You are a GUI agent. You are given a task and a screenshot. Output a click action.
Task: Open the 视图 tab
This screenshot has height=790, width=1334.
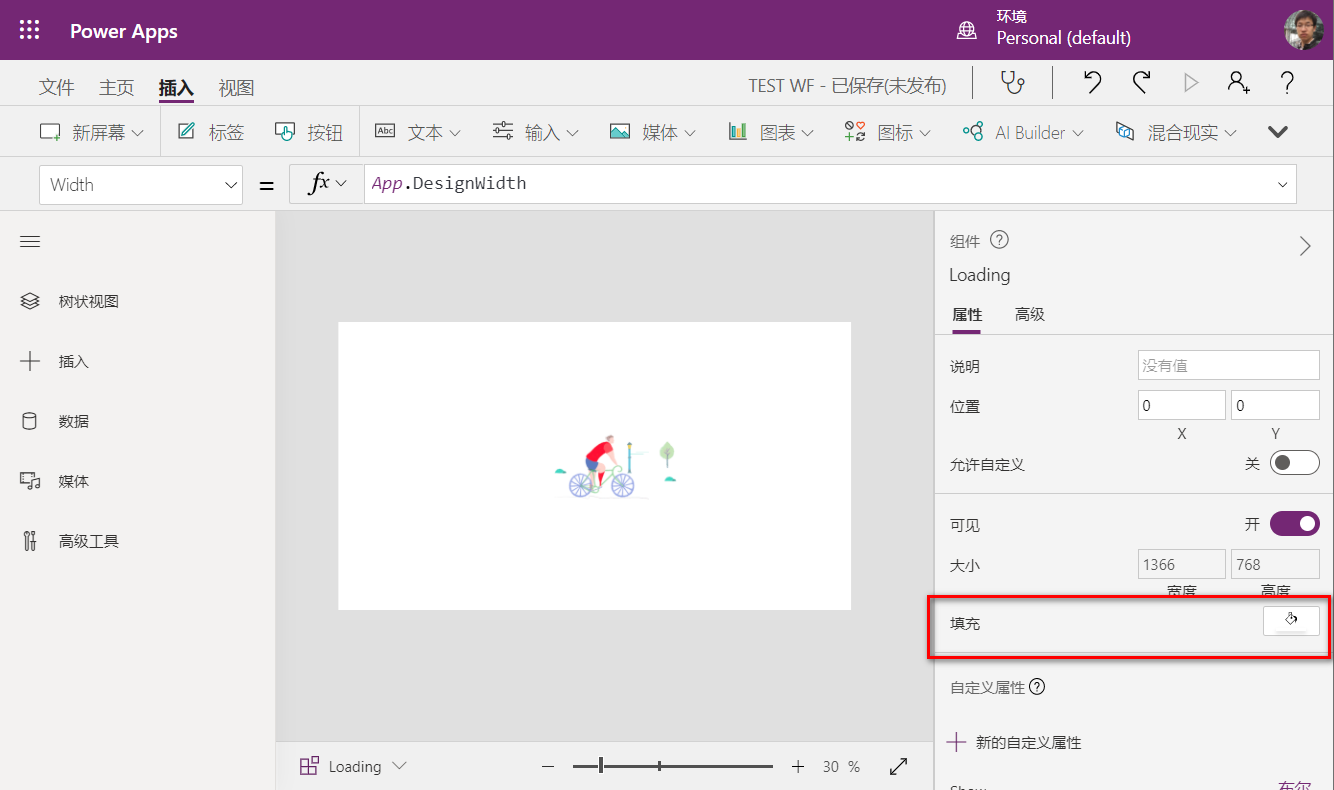pyautogui.click(x=236, y=87)
